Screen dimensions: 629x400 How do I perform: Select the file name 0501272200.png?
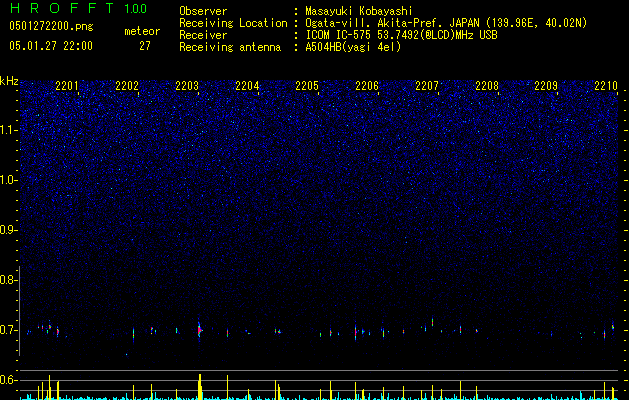pos(51,27)
